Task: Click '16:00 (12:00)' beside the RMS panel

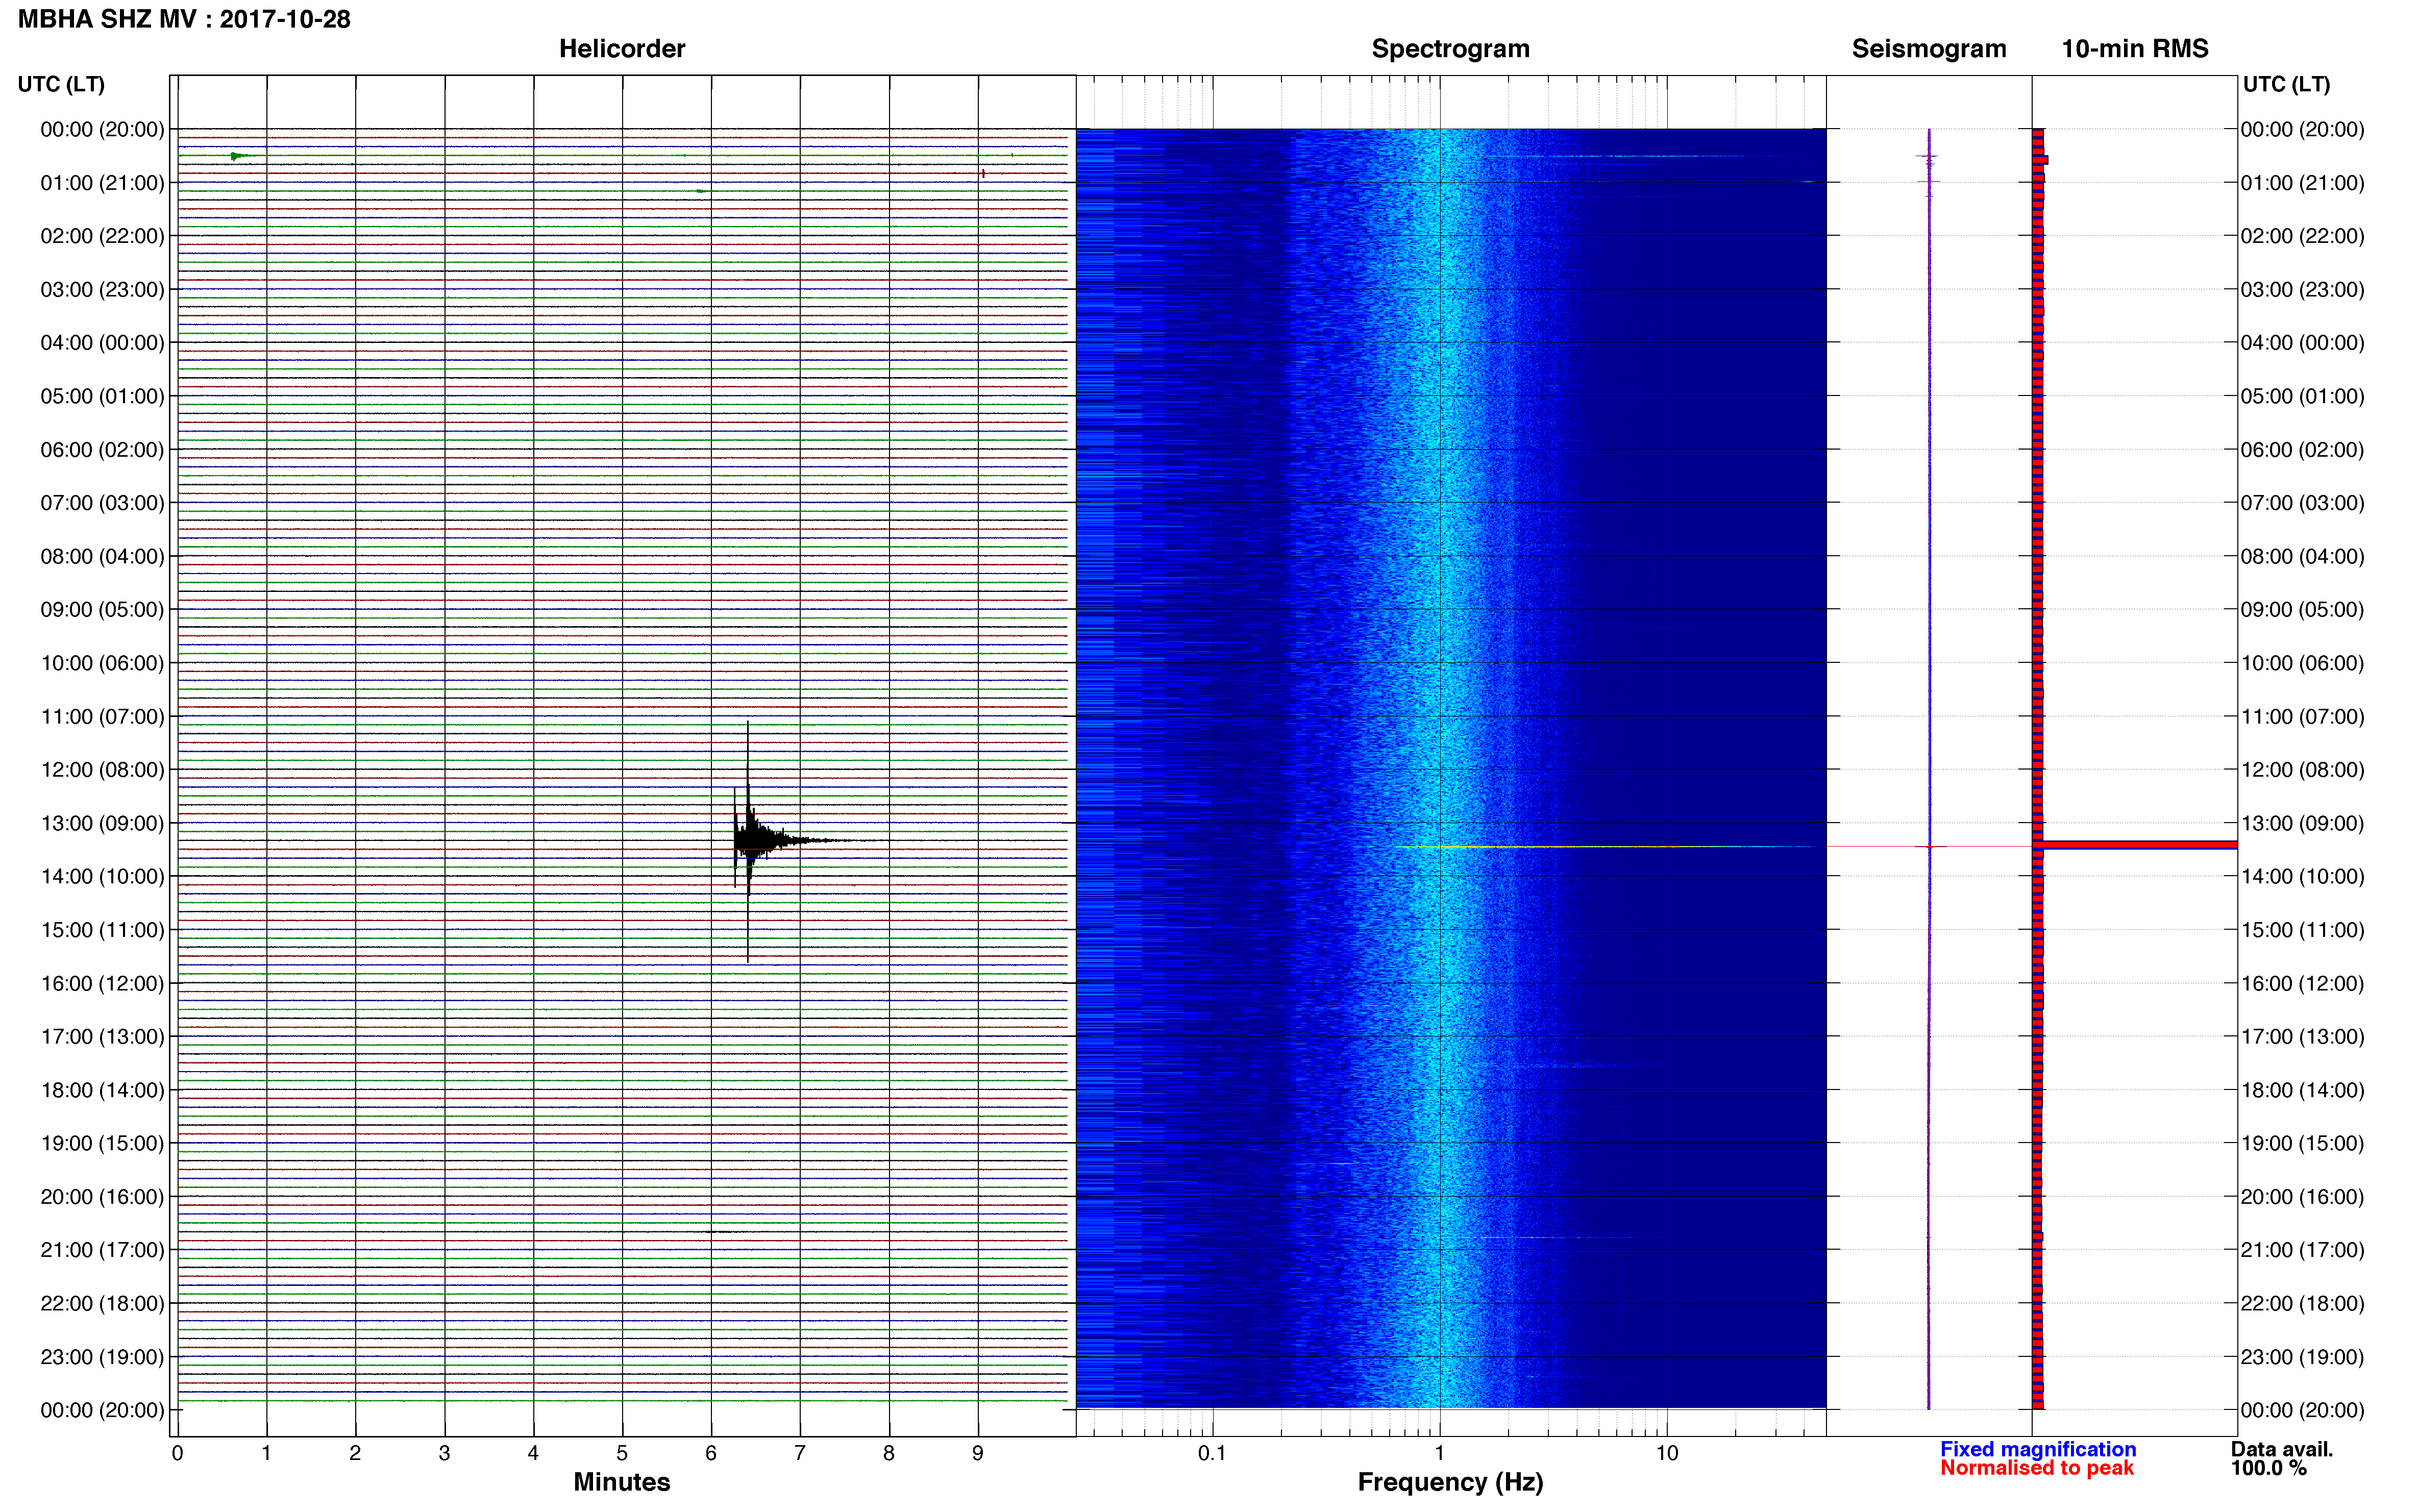Action: [x=2302, y=983]
